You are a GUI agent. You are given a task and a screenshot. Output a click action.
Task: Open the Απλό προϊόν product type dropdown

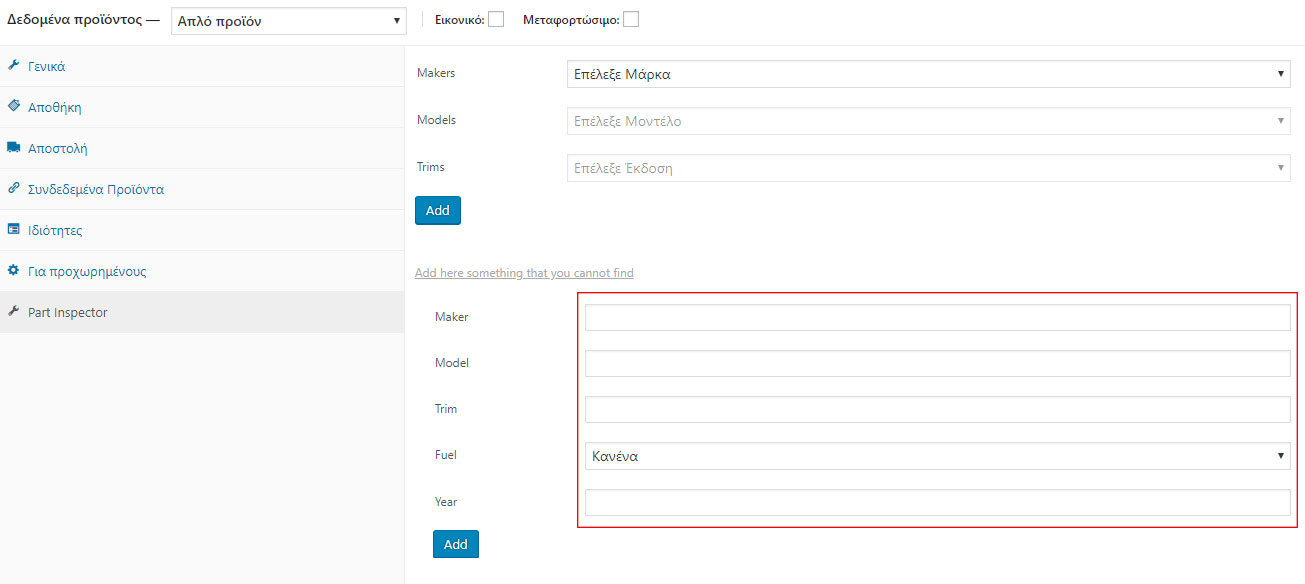[x=289, y=21]
